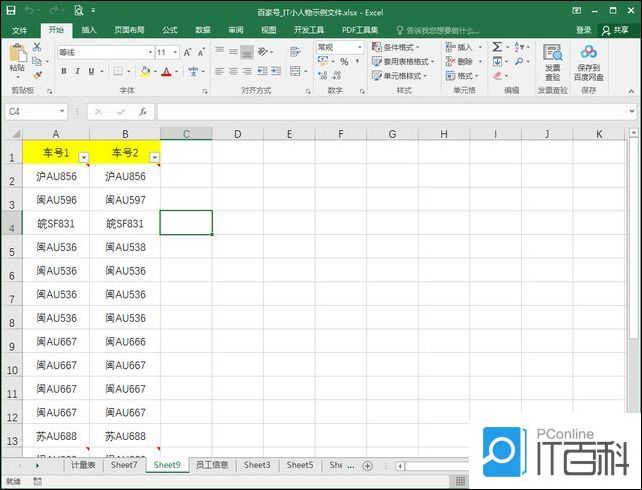Screen dimensions: 642x490
Task: Toggle middle vertical alignment
Action: (233, 52)
